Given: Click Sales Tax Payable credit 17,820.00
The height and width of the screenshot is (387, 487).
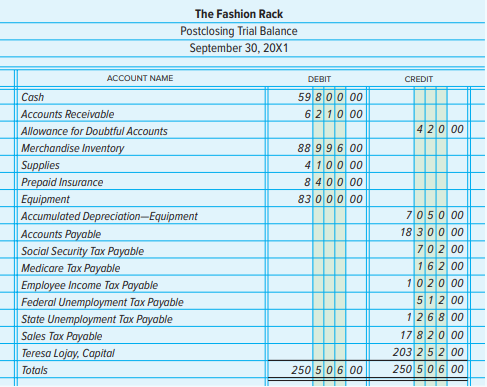Looking at the screenshot, I should pyautogui.click(x=432, y=335).
